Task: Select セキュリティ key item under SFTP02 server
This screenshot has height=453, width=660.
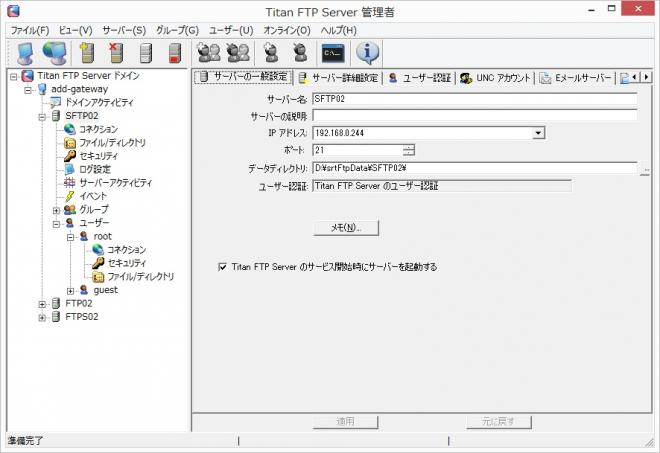Action: point(98,156)
